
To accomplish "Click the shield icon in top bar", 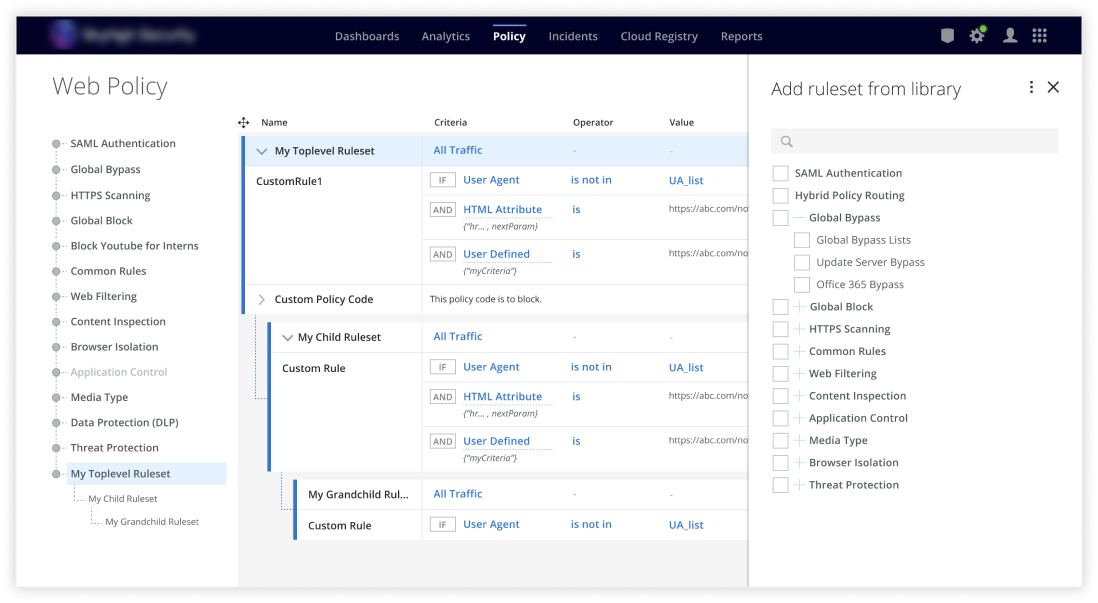I will pos(947,36).
